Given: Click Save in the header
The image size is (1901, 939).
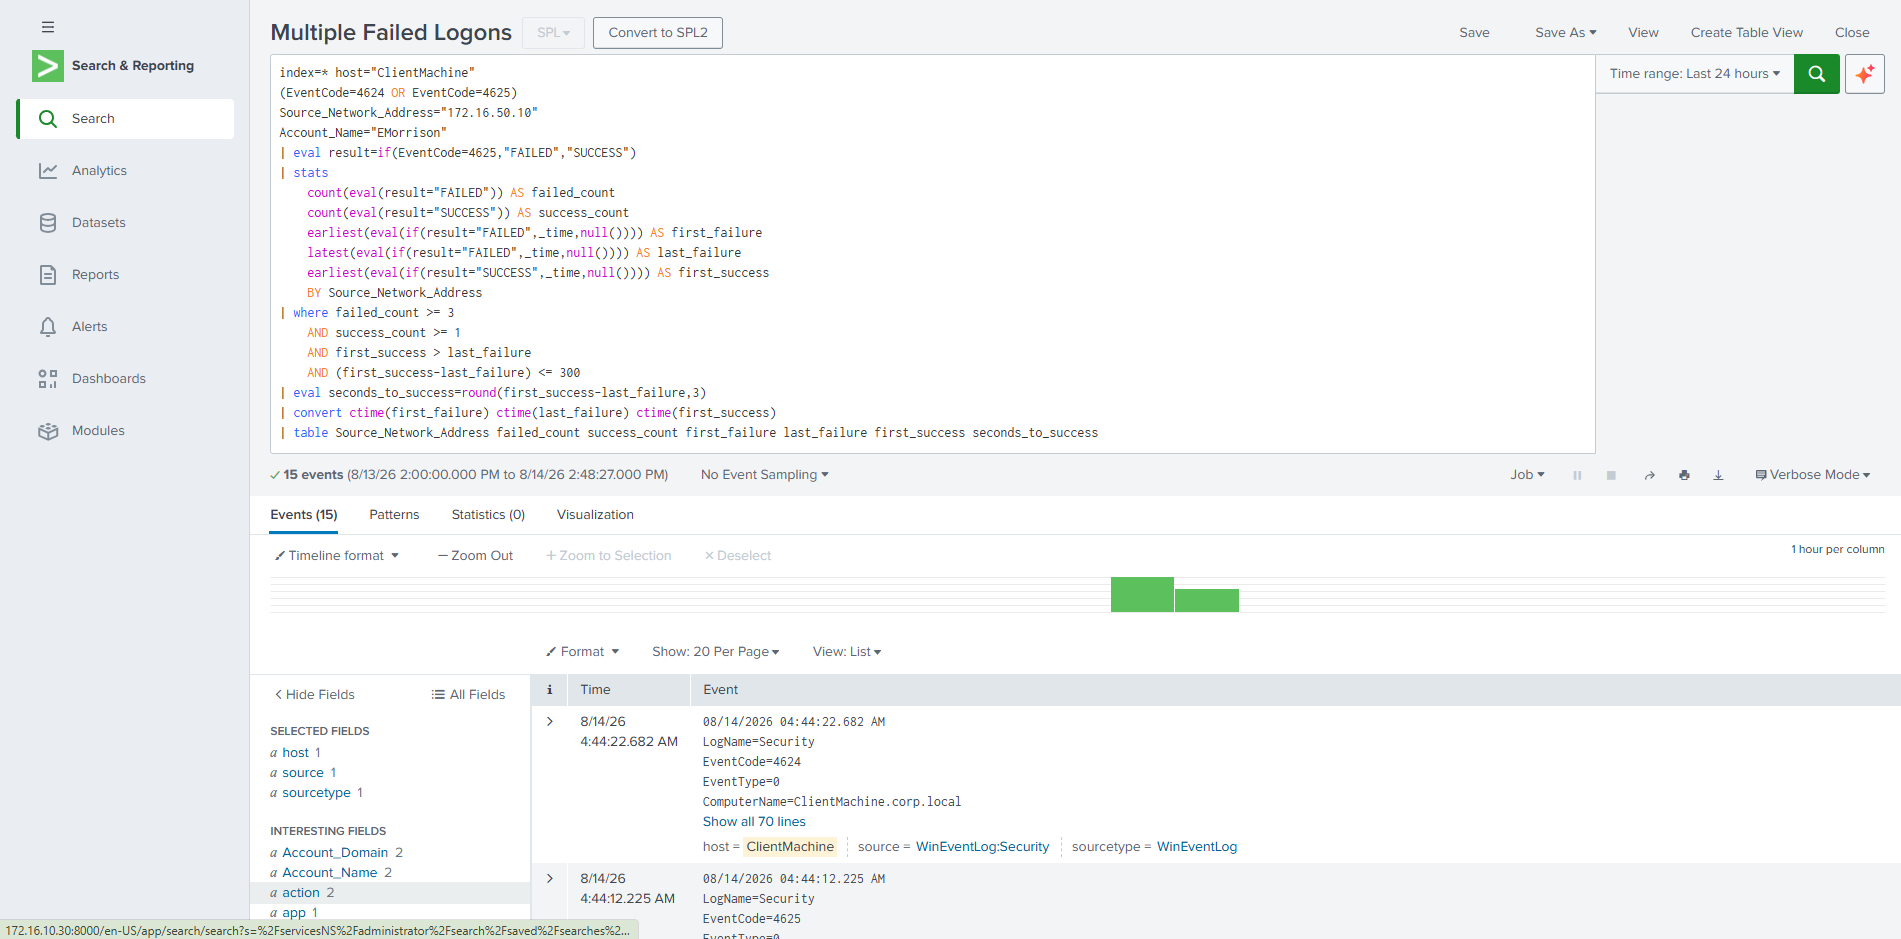Looking at the screenshot, I should (1474, 33).
